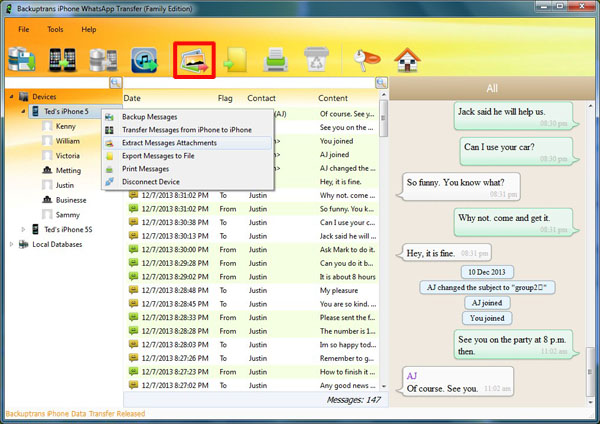The image size is (600, 424).
Task: Select the 'Remember to g...' message row
Action: [x=253, y=358]
